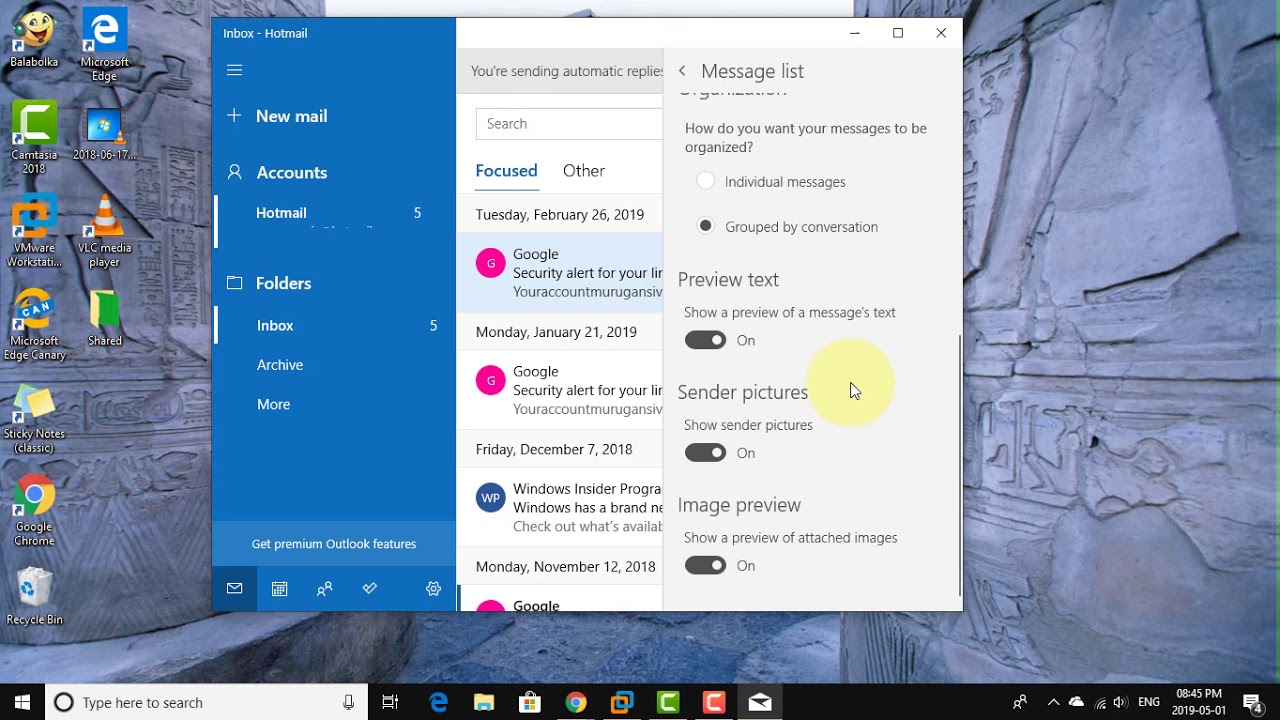This screenshot has height=720, width=1280.
Task: Open the Shared folder desktop icon
Action: (x=104, y=319)
